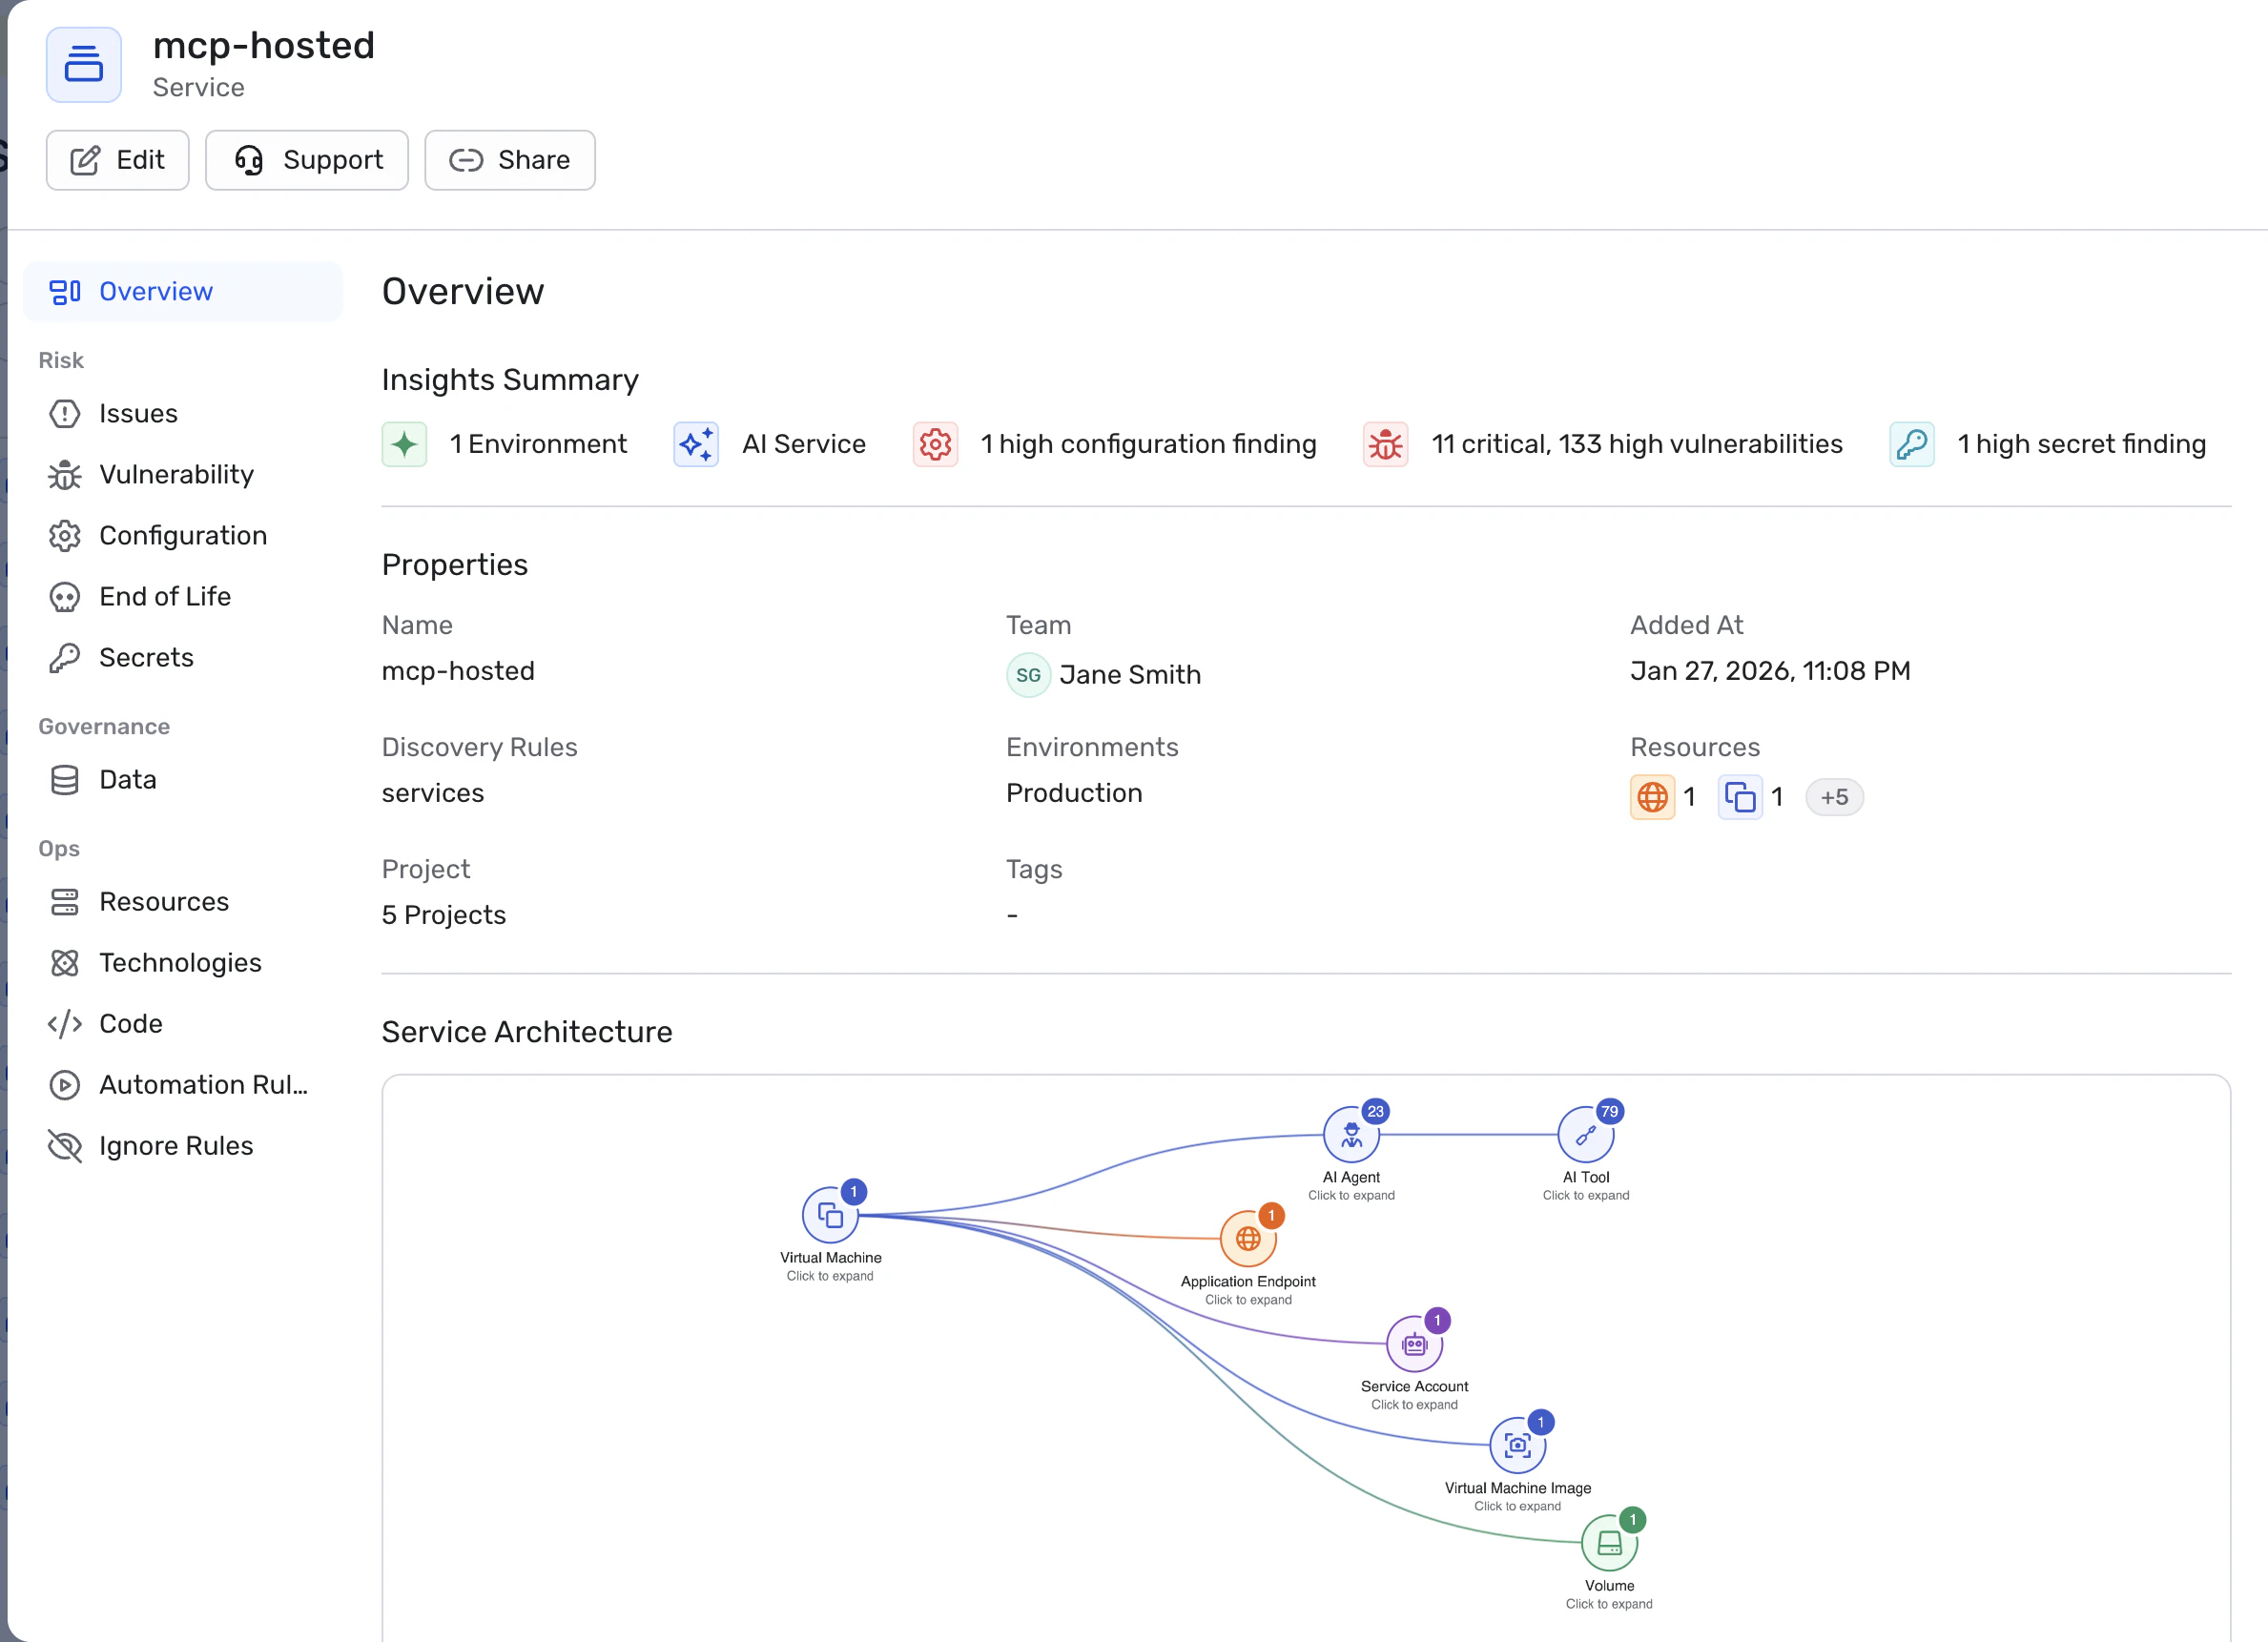Image resolution: width=2268 pixels, height=1642 pixels.
Task: Click the red vulnerabilities bug icon
Action: click(x=1385, y=444)
